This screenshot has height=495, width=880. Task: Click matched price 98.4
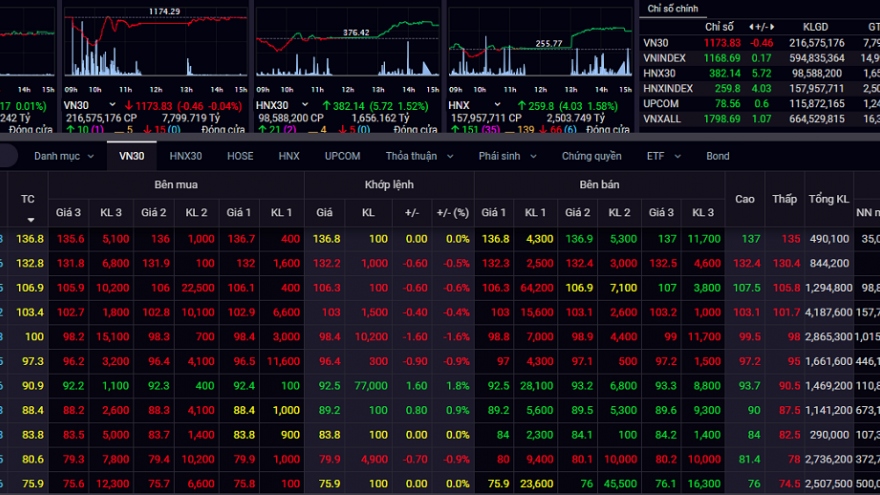click(329, 337)
